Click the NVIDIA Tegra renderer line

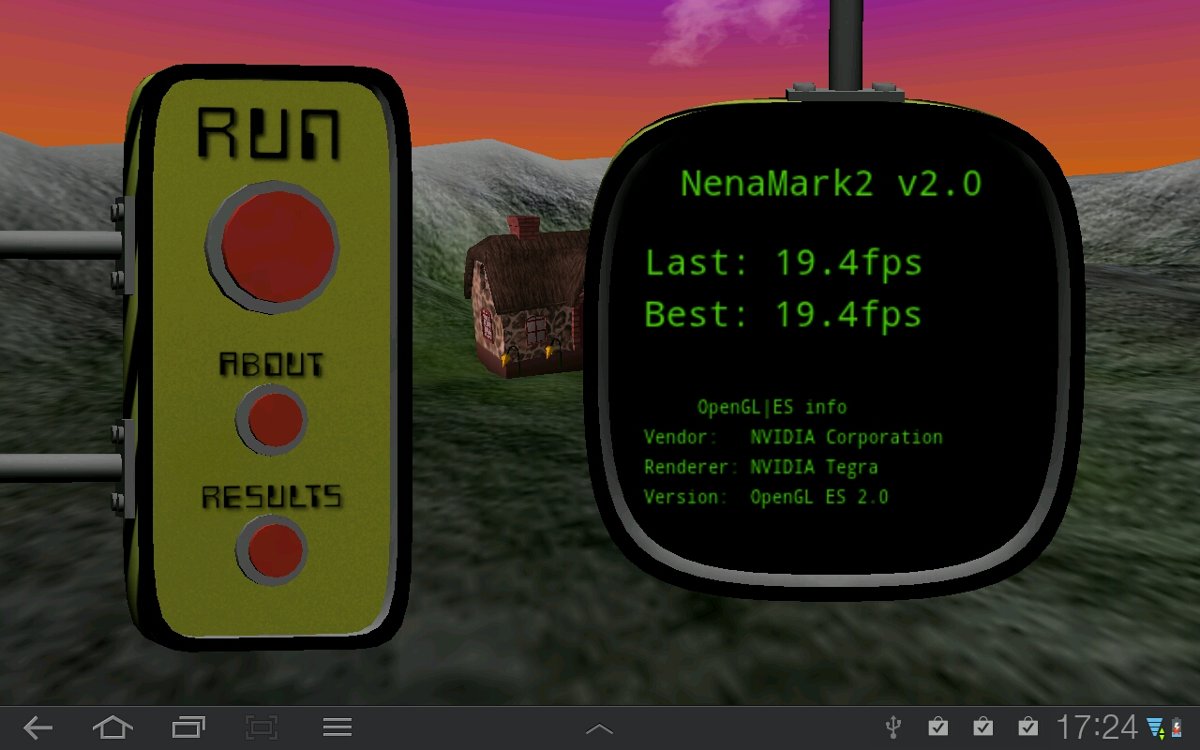pyautogui.click(x=760, y=467)
